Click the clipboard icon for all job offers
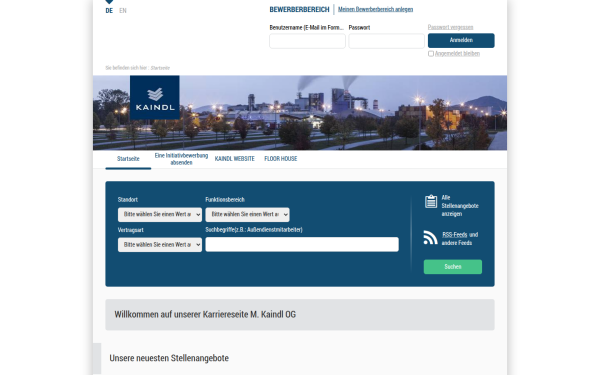Viewport: 600px width, 375px height. [x=431, y=201]
